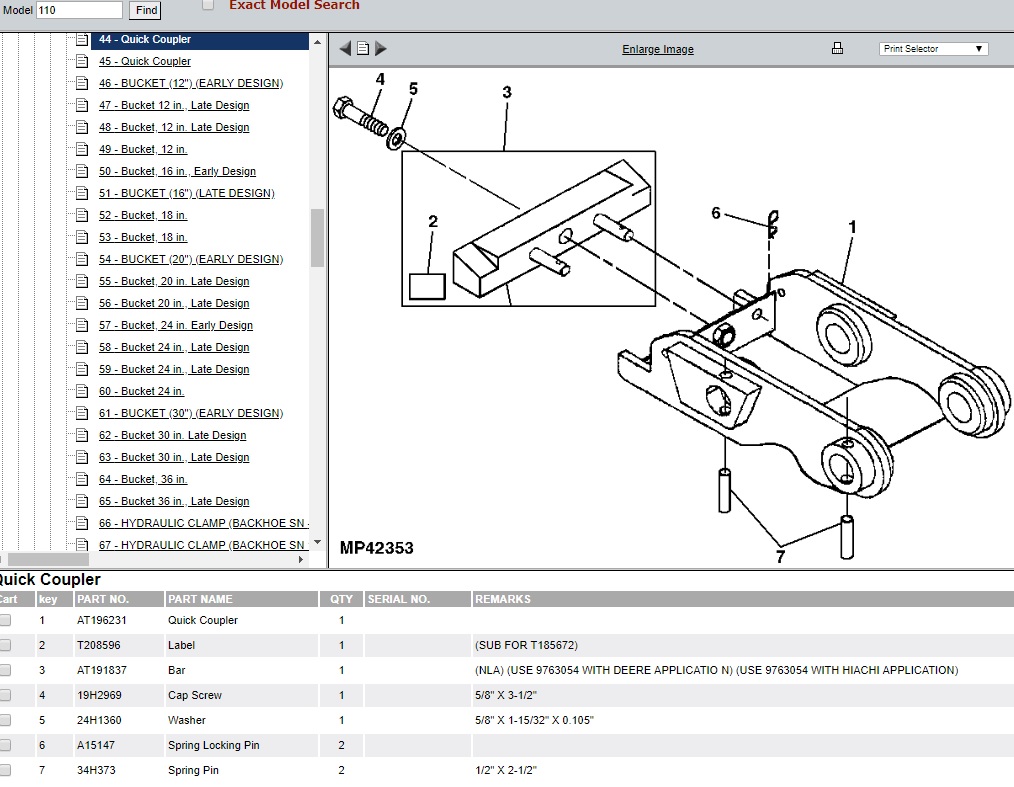Click into the Model input field

coord(80,10)
